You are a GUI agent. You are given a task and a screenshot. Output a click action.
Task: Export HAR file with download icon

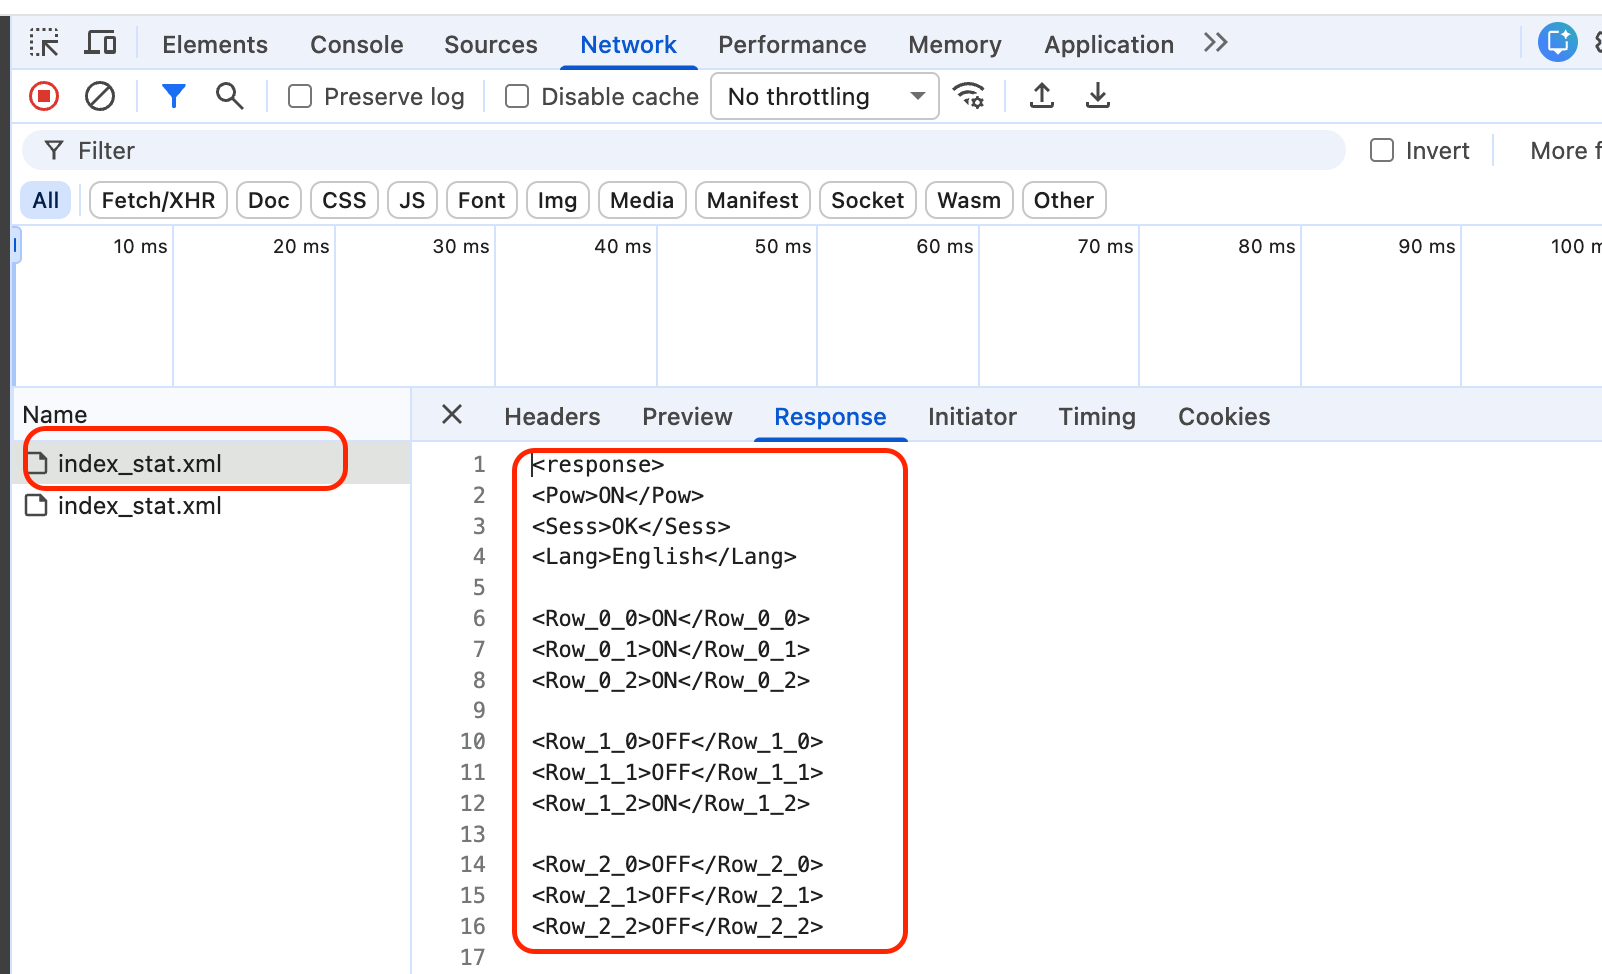pyautogui.click(x=1098, y=96)
